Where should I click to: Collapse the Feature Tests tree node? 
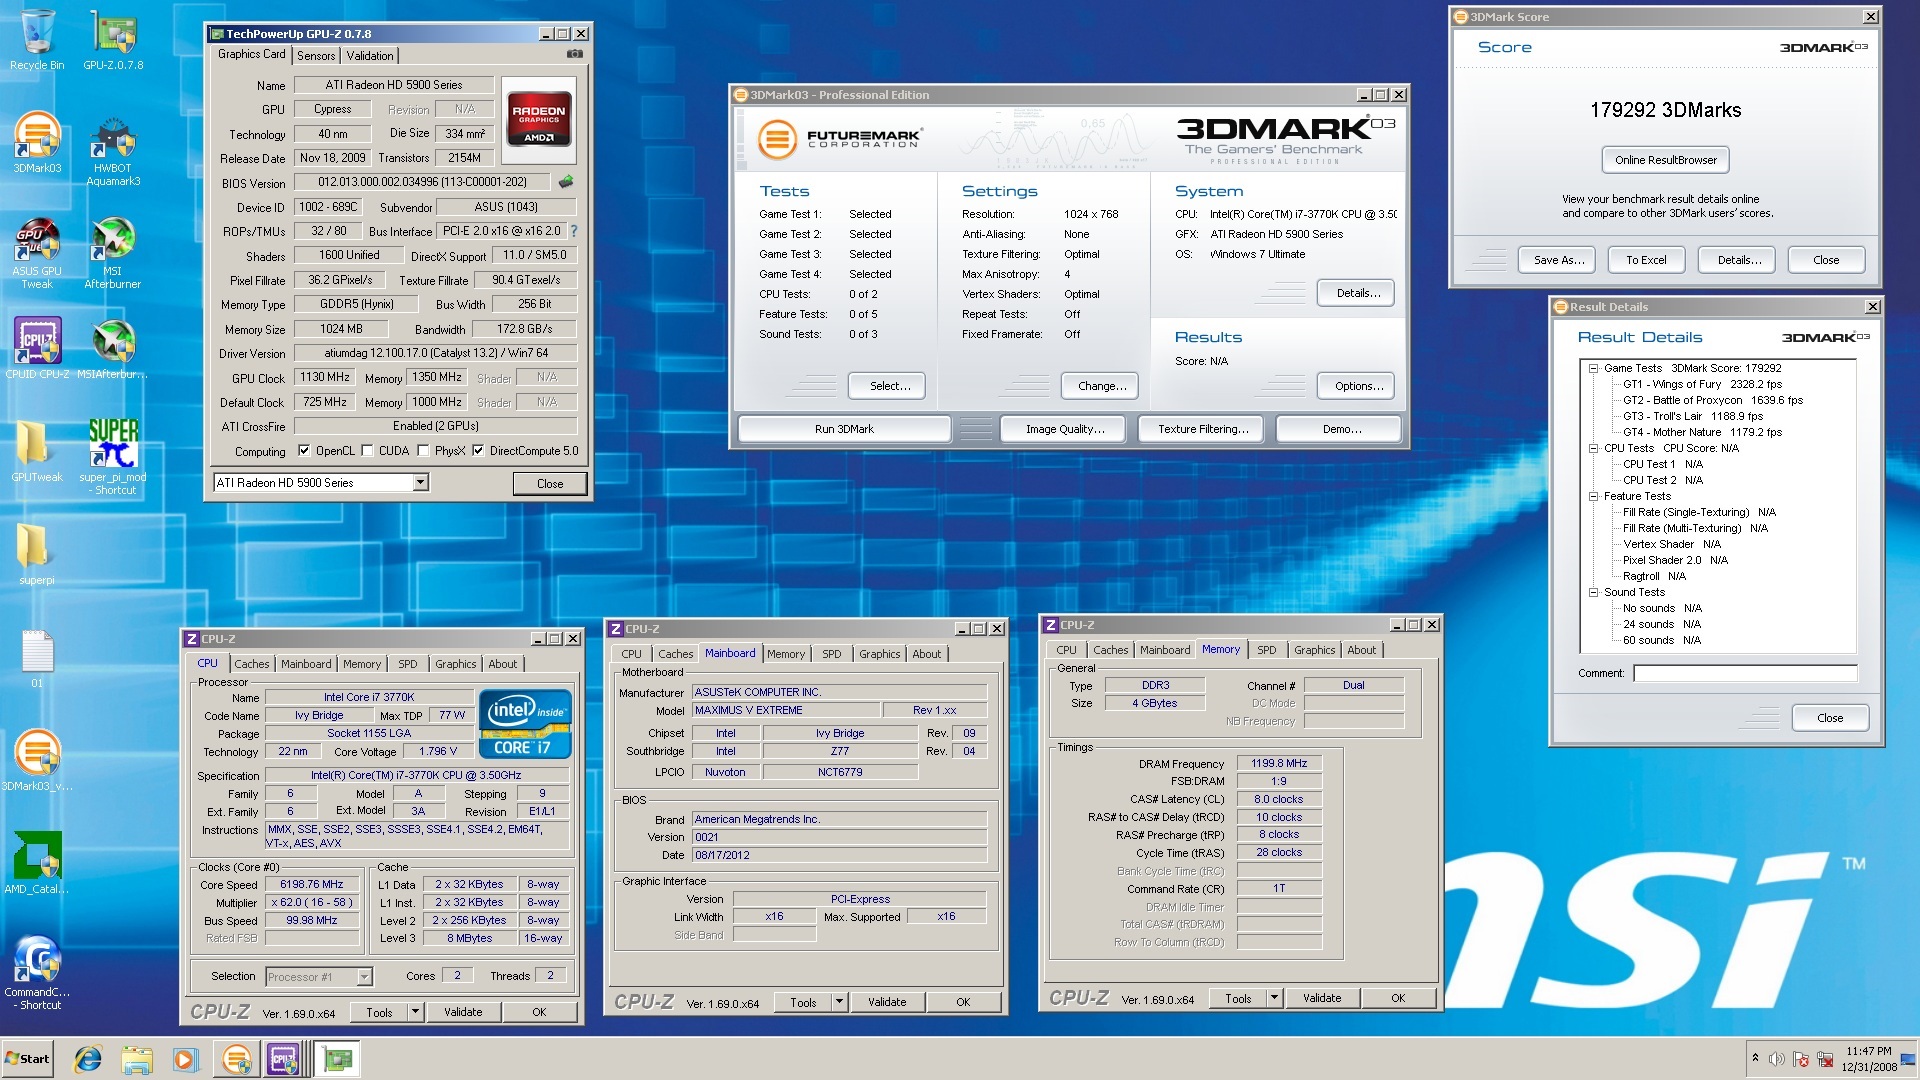pyautogui.click(x=1593, y=496)
